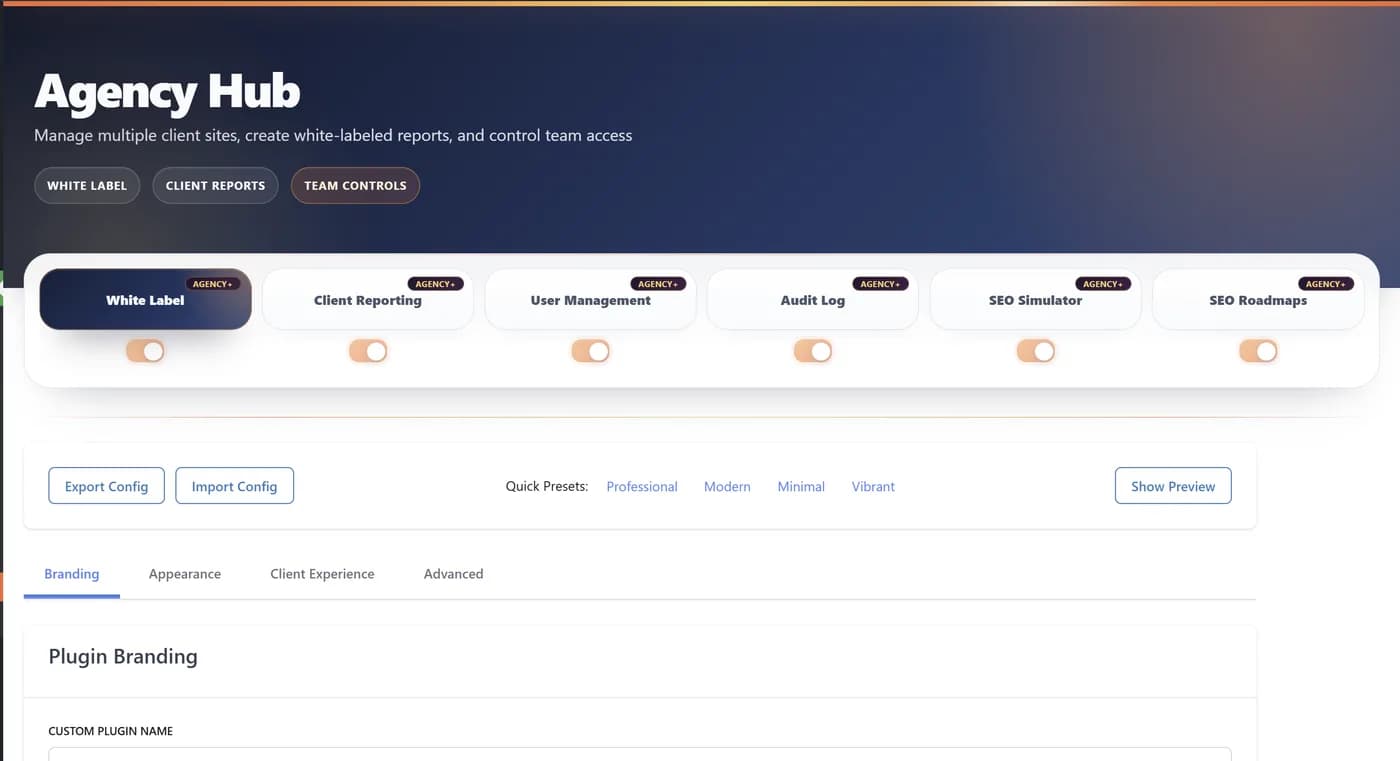
Task: Click the Show Preview button
Action: (x=1173, y=486)
